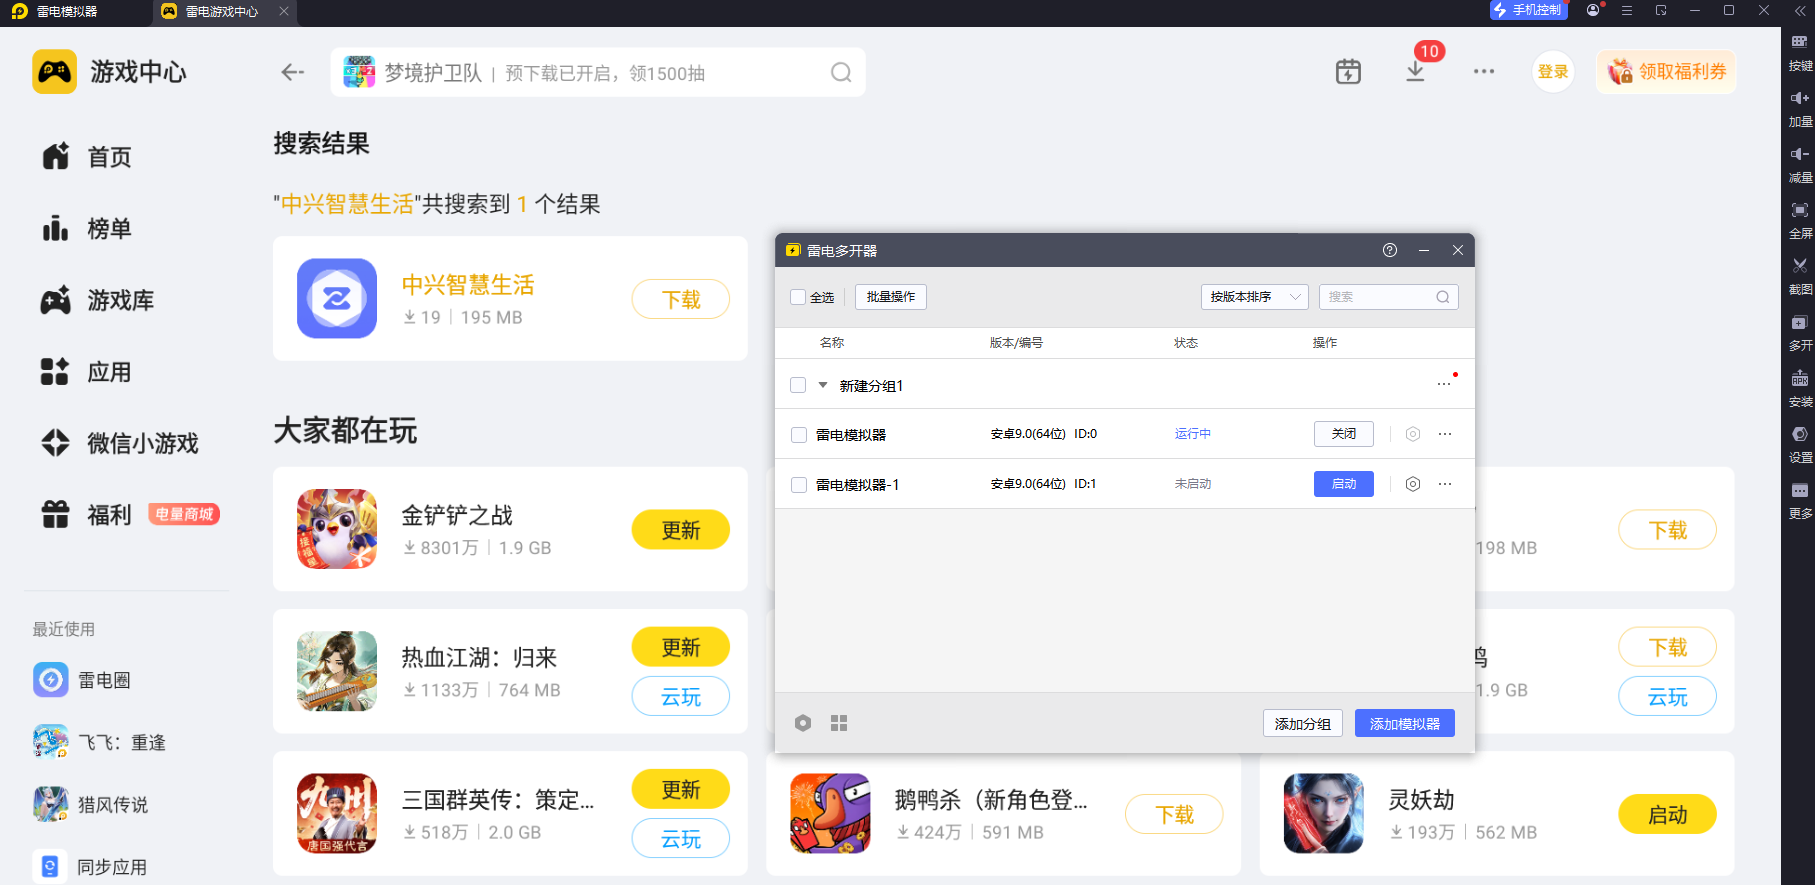
Task: Collapse the right sidebar with the double chevron
Action: coord(1799,11)
